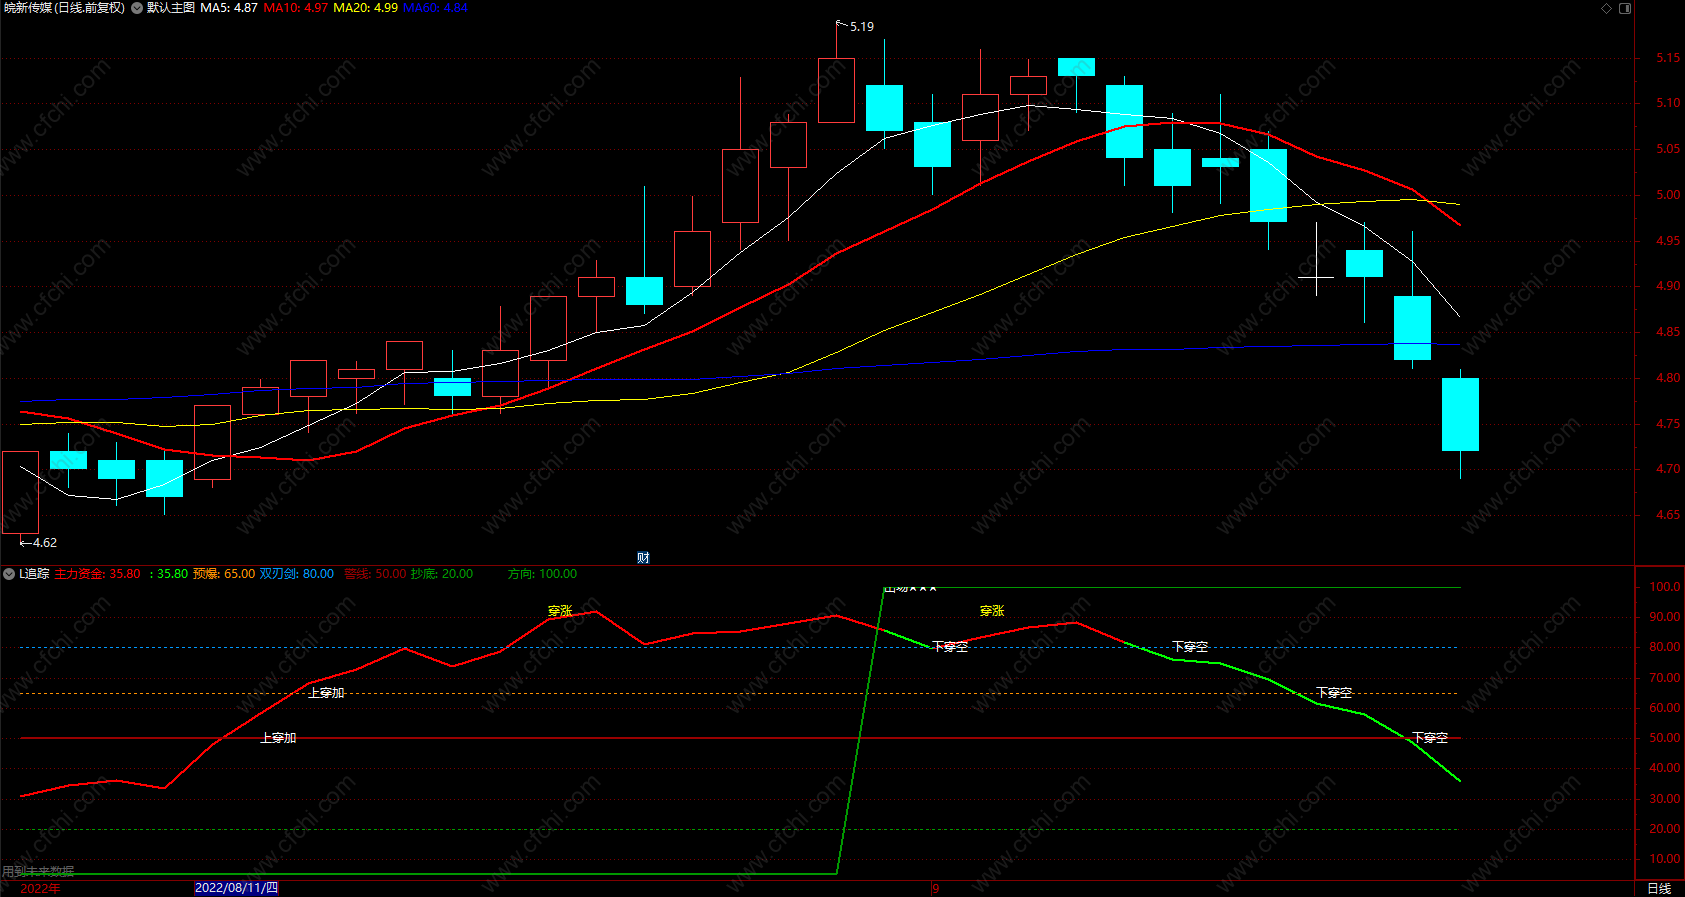Screen dimensions: 1685x897
Task: Click the 4.62 low price label
Action: (x=45, y=543)
